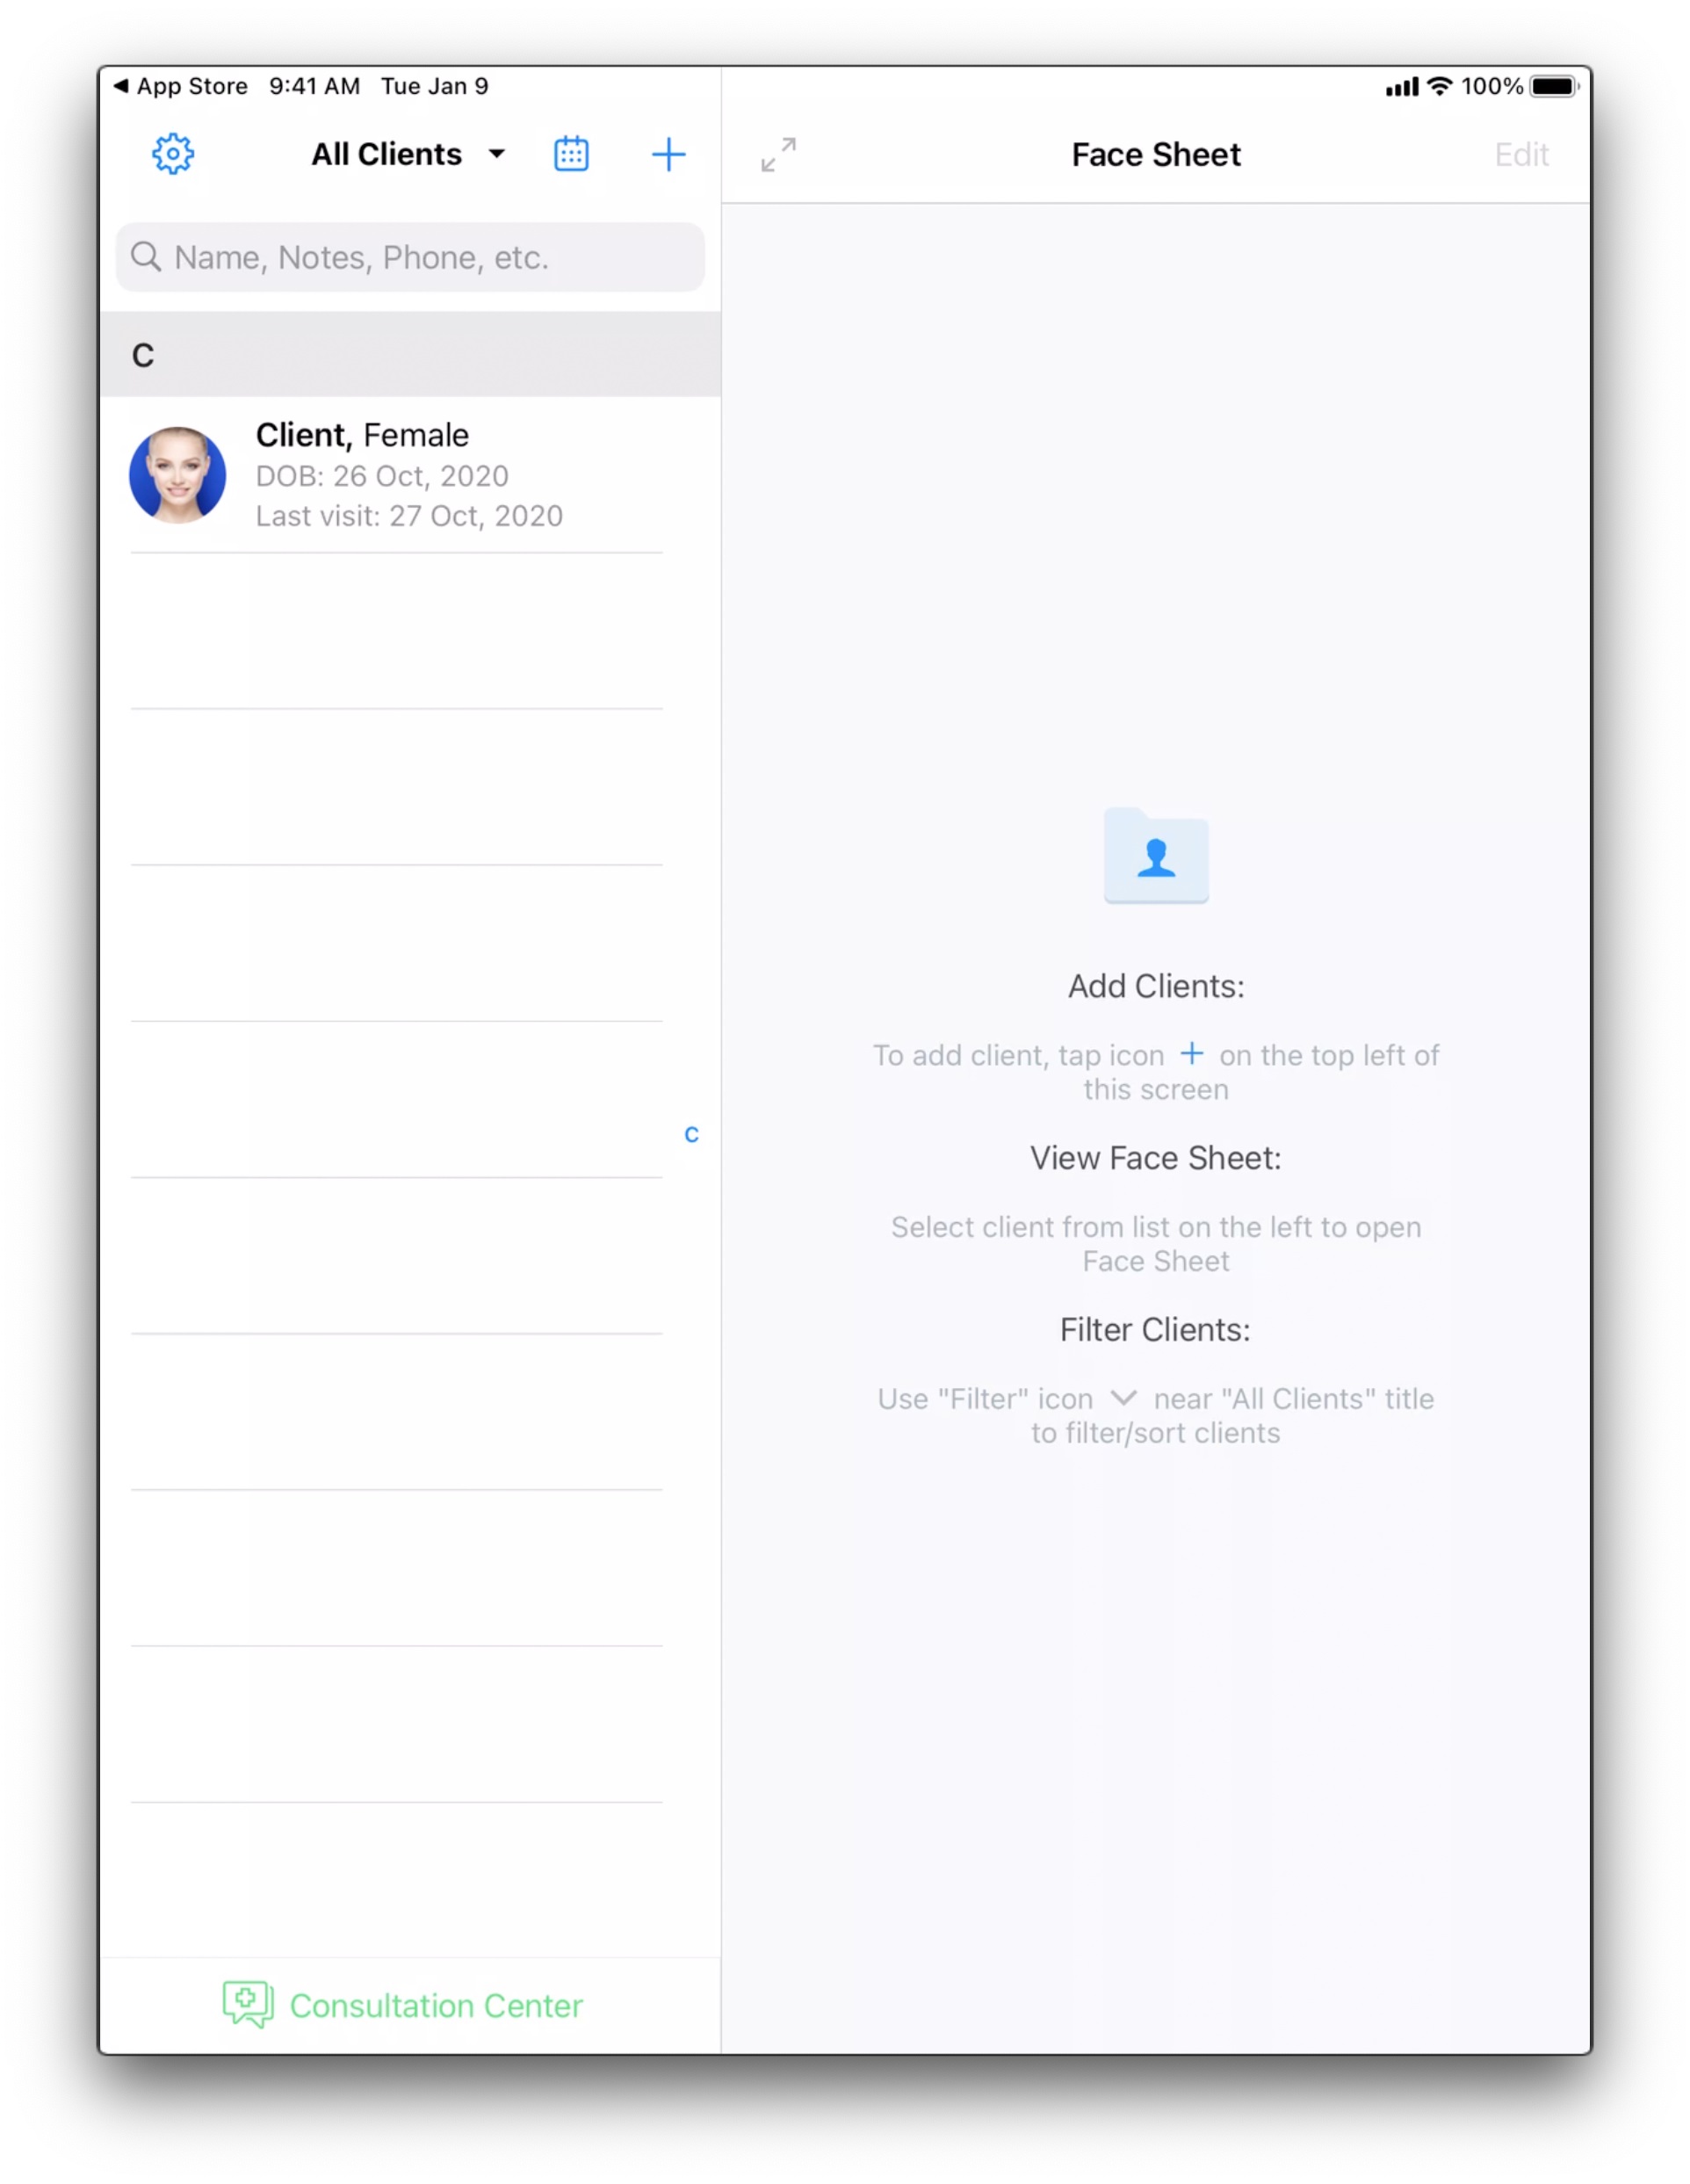
Task: Tap the plus icon to add client
Action: click(x=668, y=154)
